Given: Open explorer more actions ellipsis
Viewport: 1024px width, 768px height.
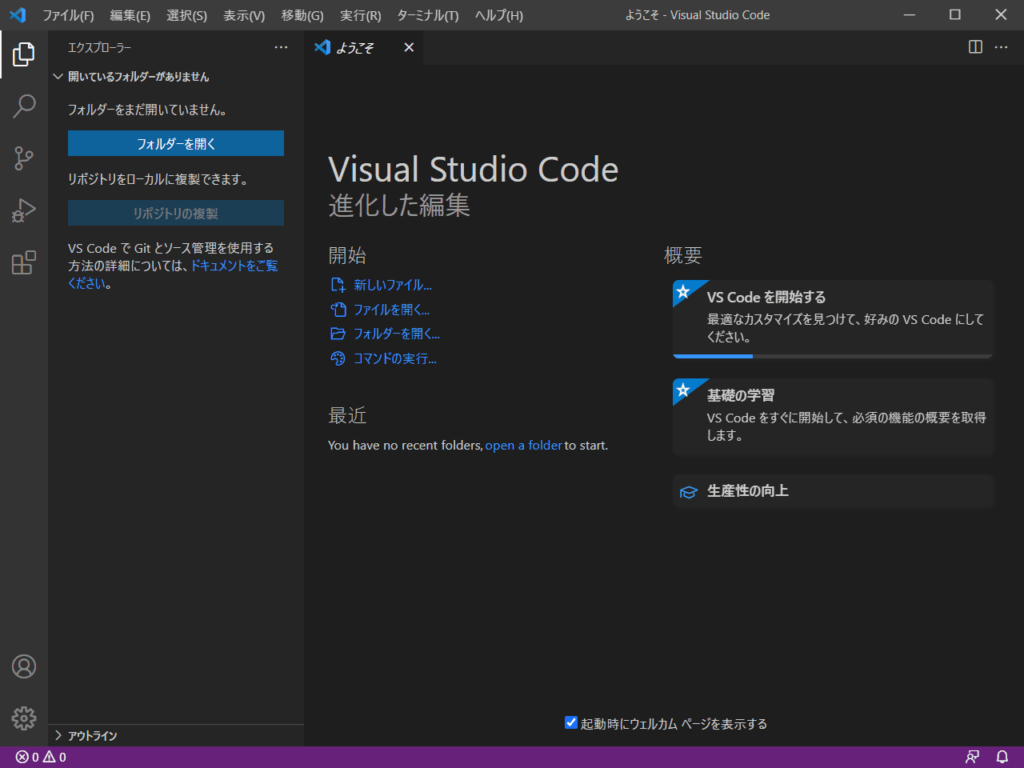Looking at the screenshot, I should [281, 47].
